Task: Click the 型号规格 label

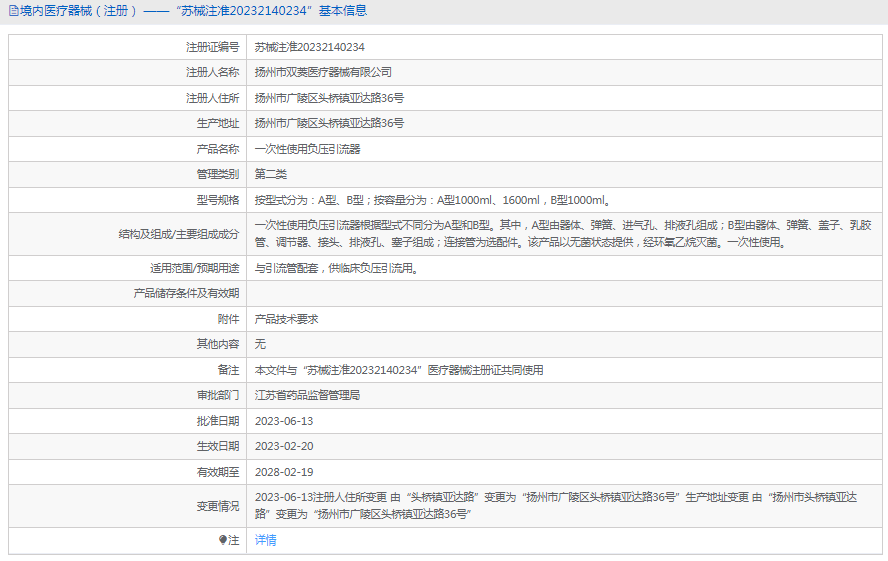Action: [218, 200]
